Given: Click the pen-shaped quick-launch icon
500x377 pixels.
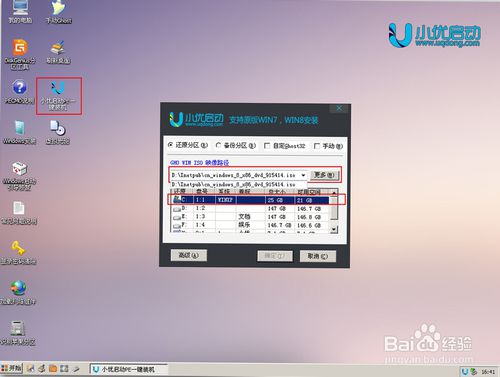Looking at the screenshot, I should point(76,369).
